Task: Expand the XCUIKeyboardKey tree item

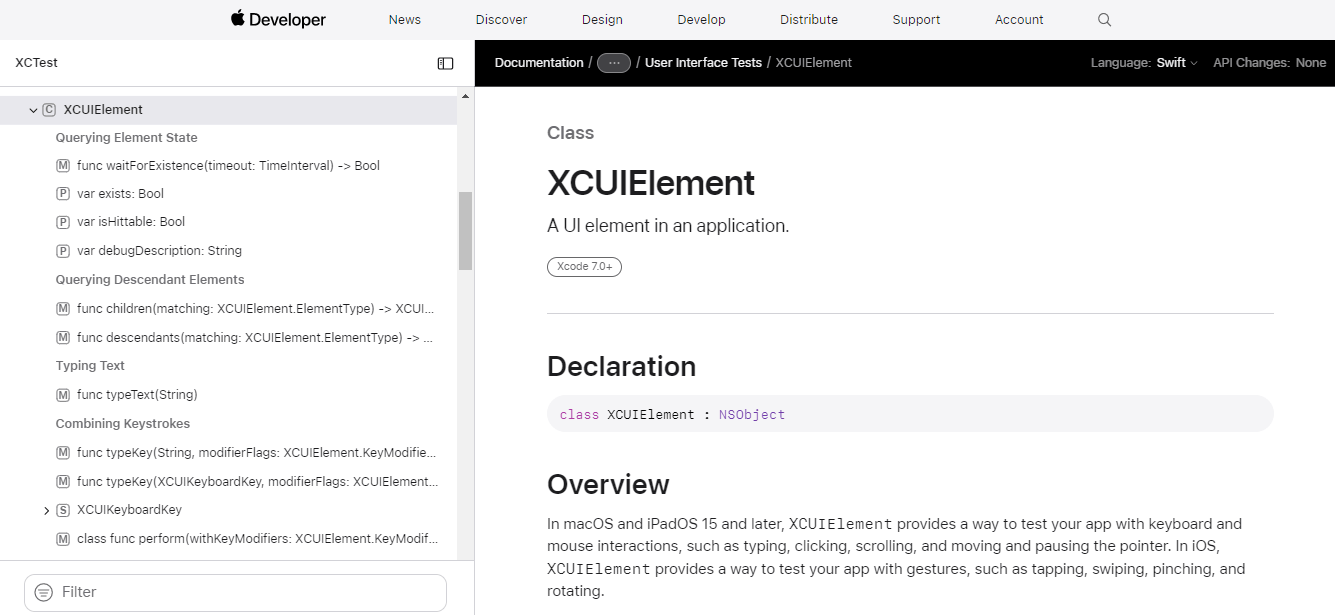Action: tap(47, 511)
